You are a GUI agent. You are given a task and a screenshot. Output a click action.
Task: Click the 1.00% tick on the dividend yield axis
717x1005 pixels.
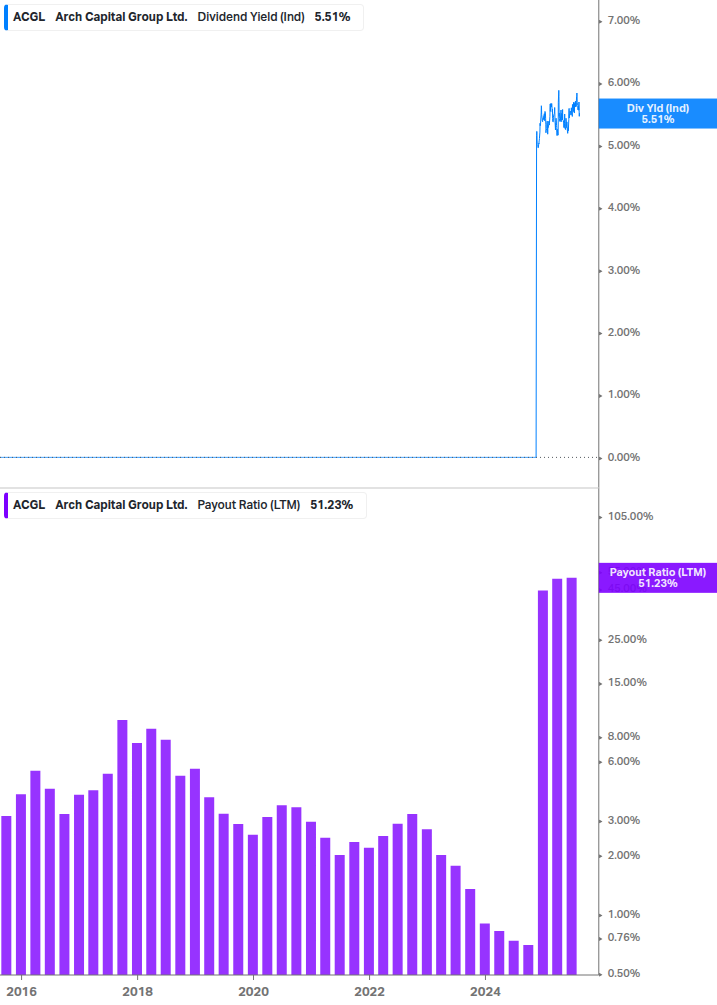click(623, 394)
